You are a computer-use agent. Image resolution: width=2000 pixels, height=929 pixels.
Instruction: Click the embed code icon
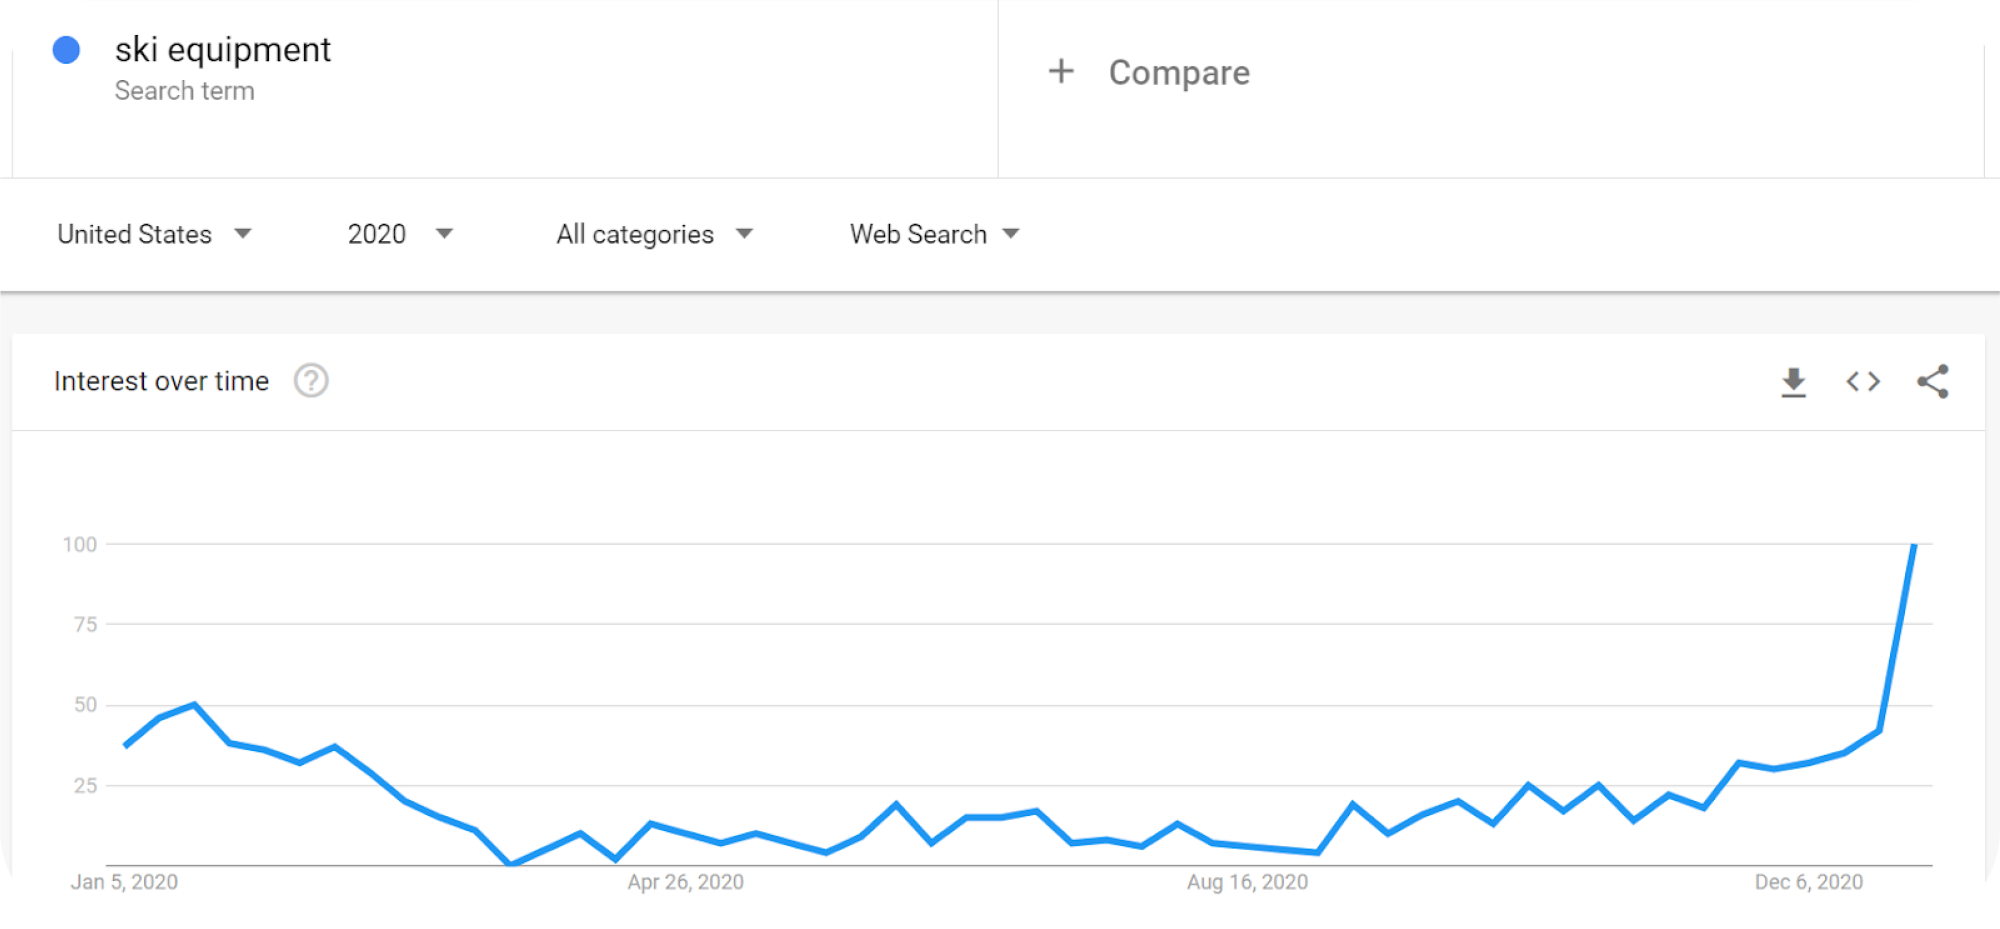pyautogui.click(x=1863, y=382)
